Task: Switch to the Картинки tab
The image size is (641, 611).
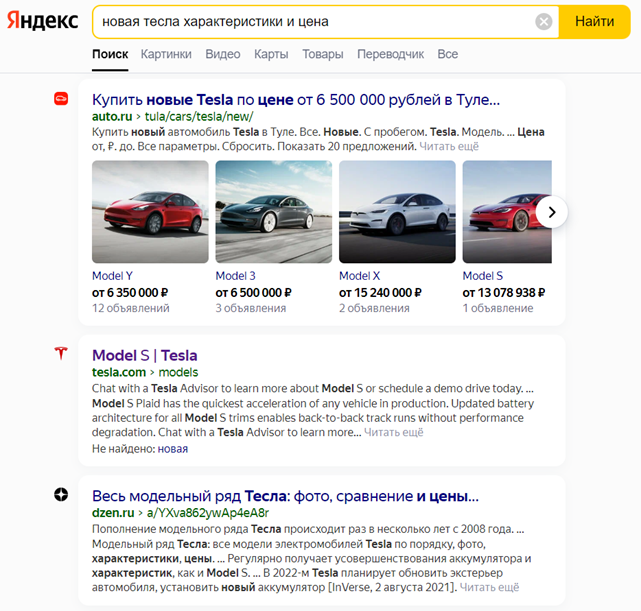Action: 166,54
